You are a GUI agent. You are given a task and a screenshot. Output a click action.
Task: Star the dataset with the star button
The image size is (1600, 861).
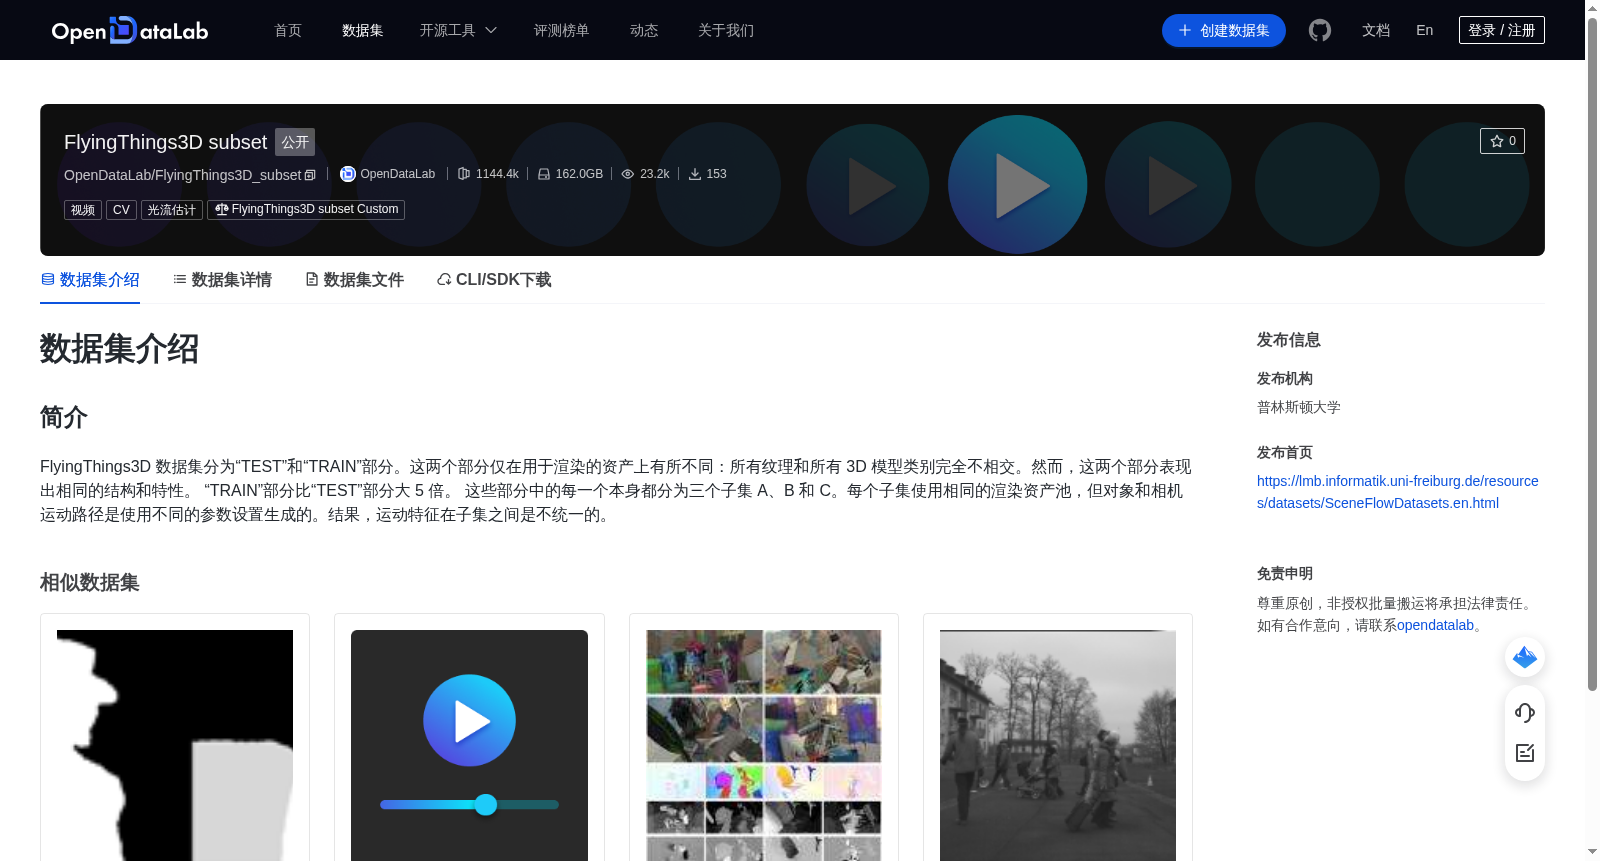click(1502, 141)
